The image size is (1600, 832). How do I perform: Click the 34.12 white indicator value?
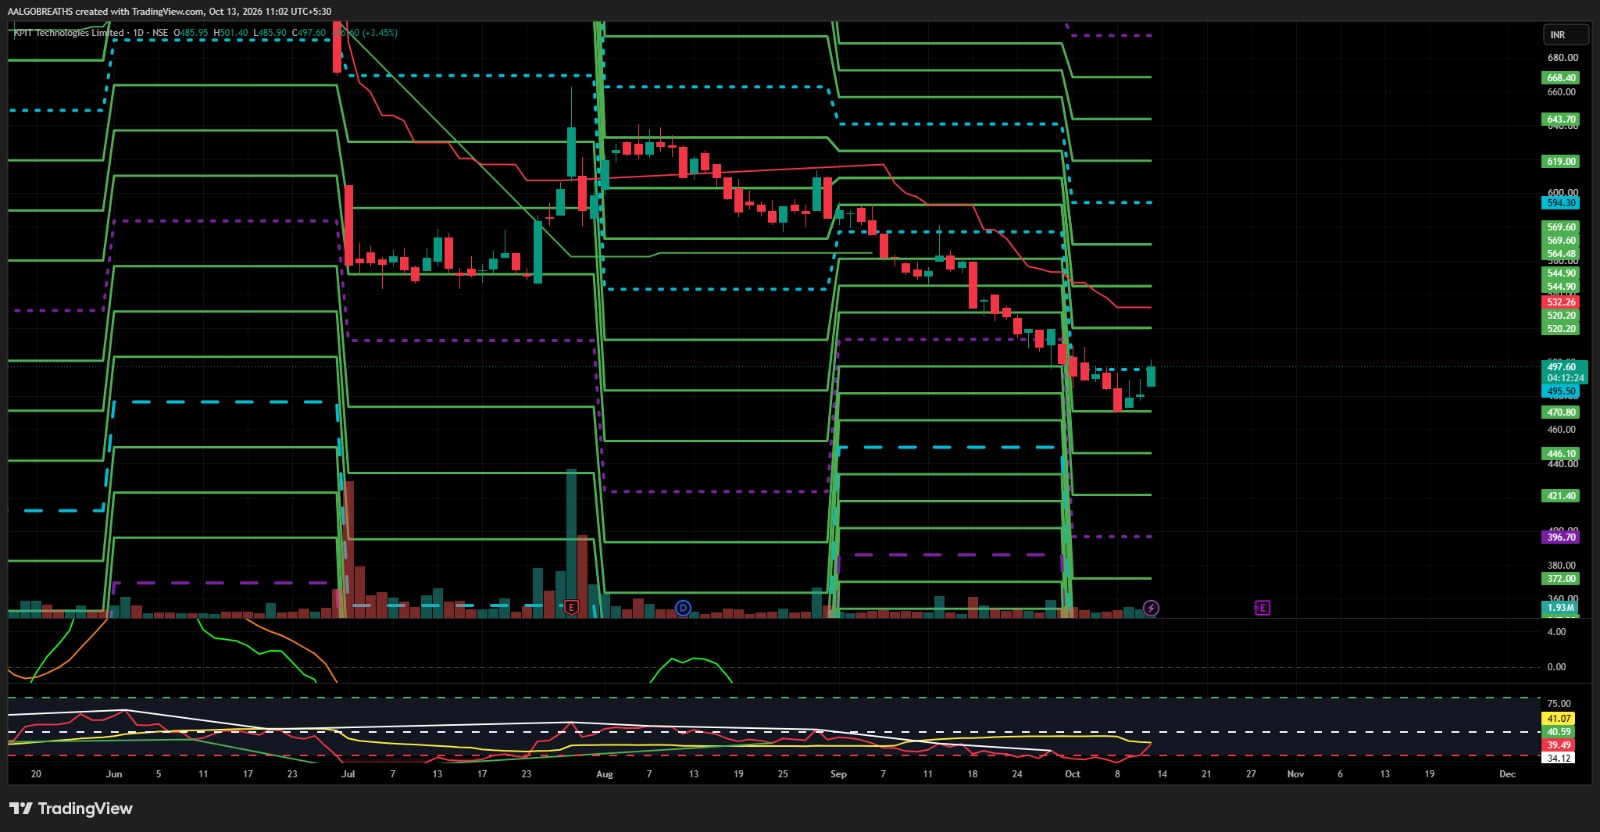1558,757
